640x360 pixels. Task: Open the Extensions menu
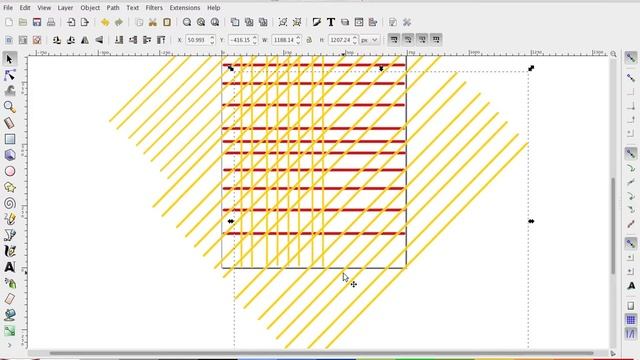click(184, 8)
